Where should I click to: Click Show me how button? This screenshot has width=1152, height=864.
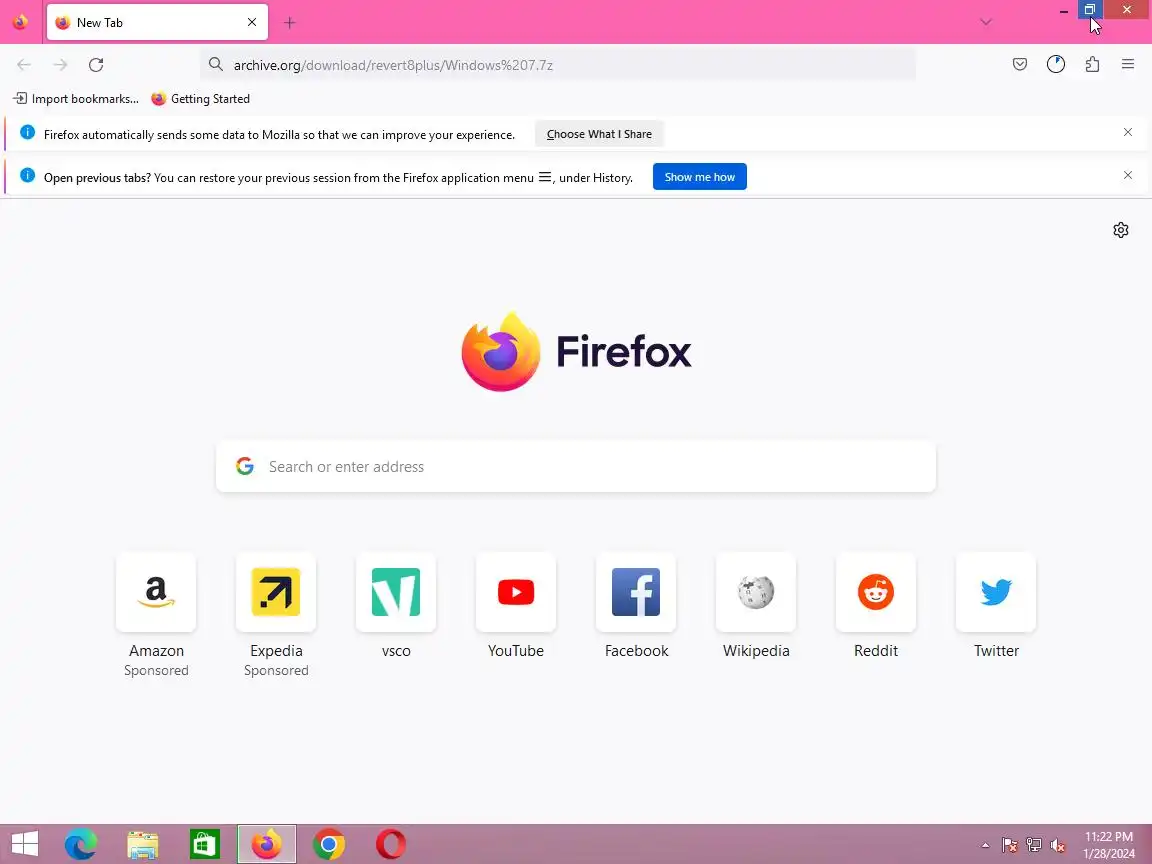pyautogui.click(x=699, y=176)
